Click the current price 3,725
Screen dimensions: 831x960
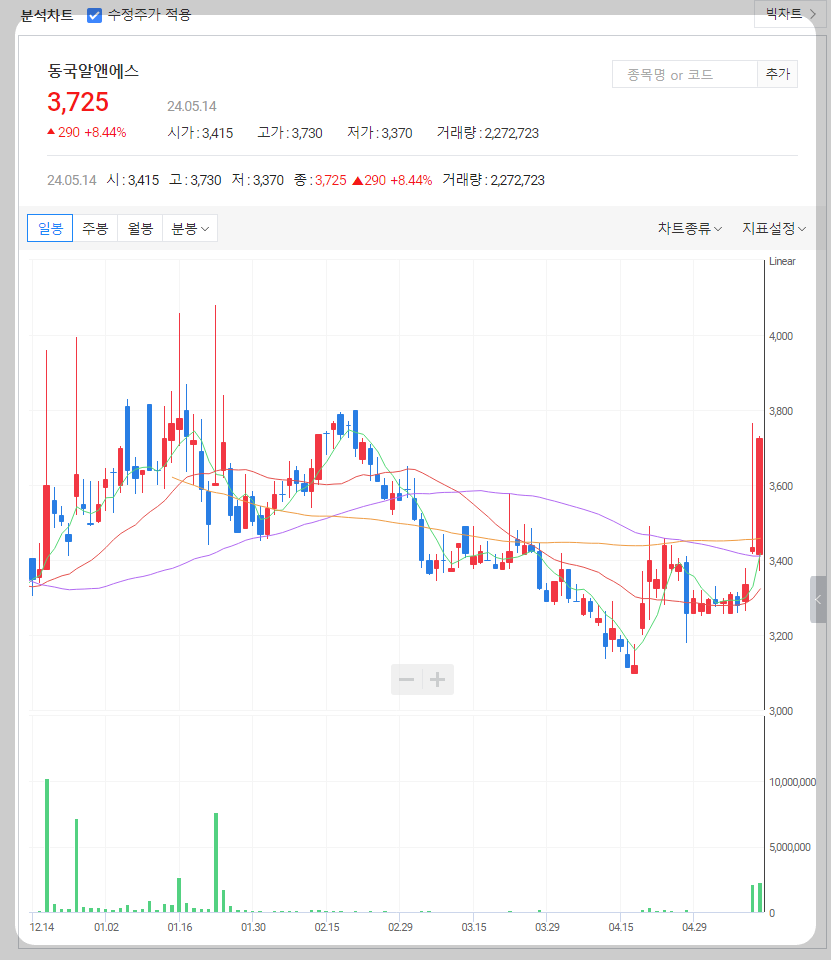tap(78, 102)
